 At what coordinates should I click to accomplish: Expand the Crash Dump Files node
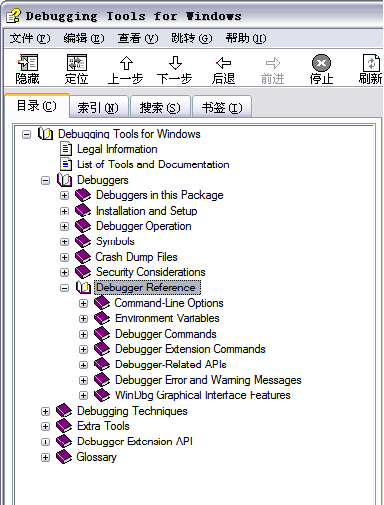(64, 257)
